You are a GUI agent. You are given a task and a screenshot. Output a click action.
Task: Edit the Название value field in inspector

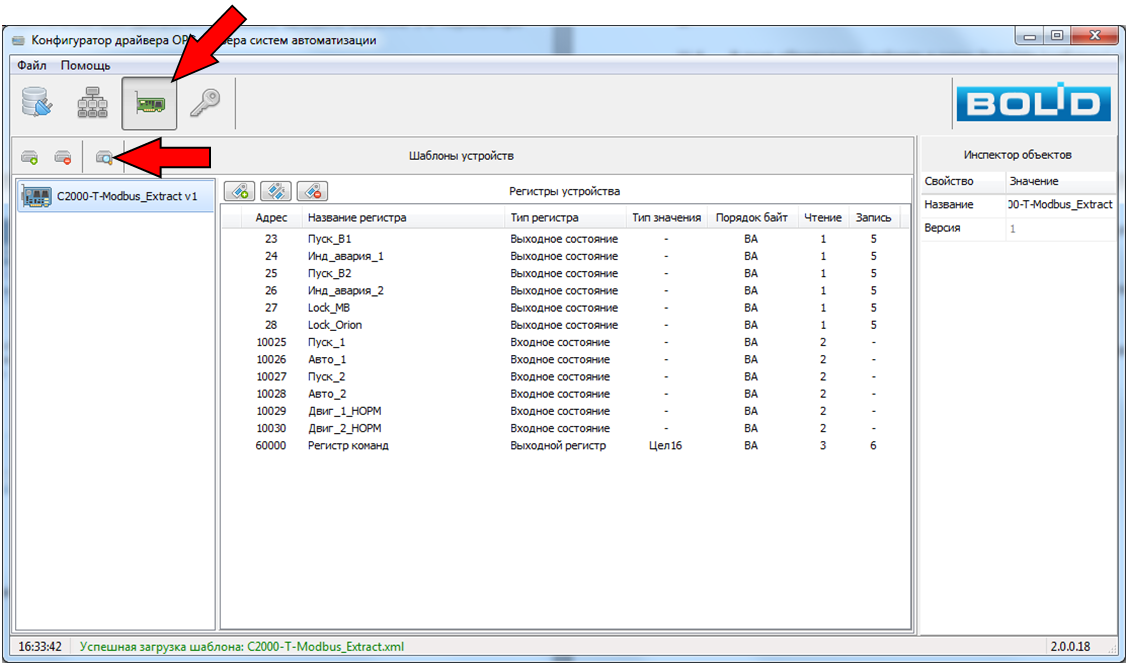pyautogui.click(x=1059, y=204)
